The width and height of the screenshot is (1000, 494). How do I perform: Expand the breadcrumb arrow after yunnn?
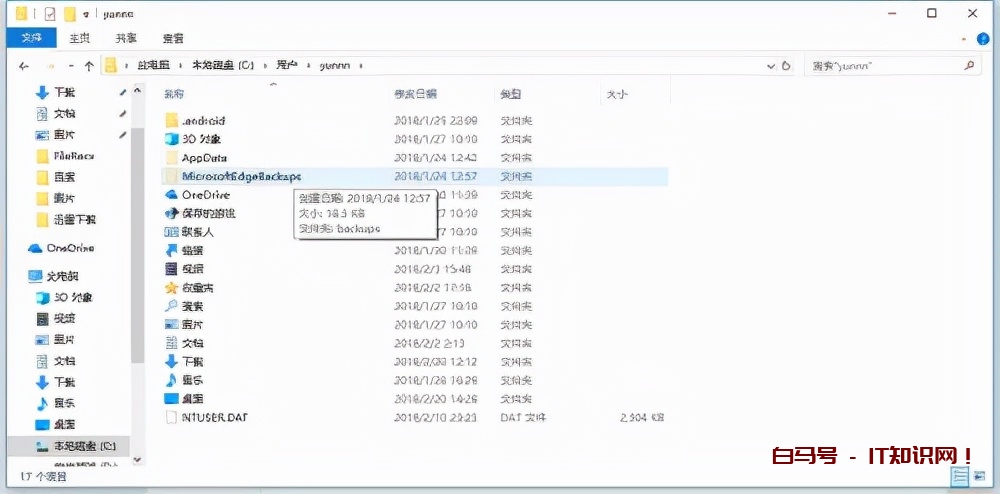(362, 66)
